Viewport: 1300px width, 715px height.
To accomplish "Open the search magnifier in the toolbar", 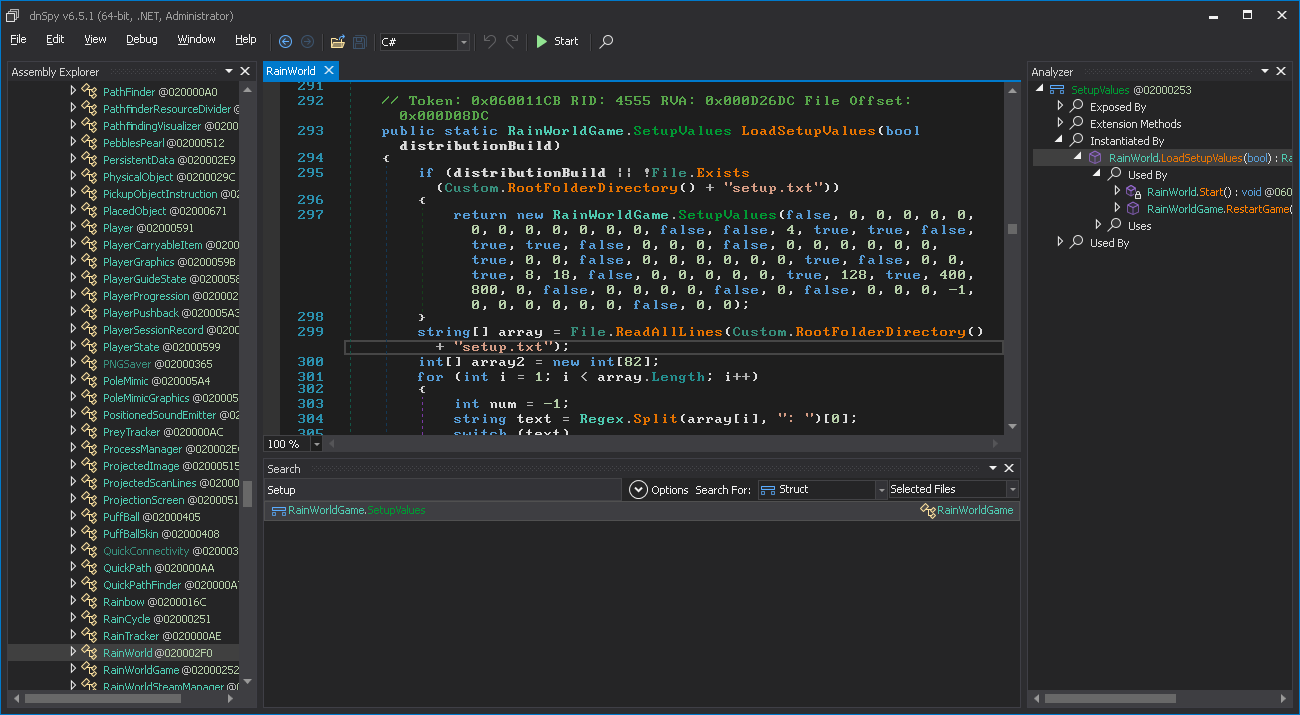I will click(x=606, y=41).
